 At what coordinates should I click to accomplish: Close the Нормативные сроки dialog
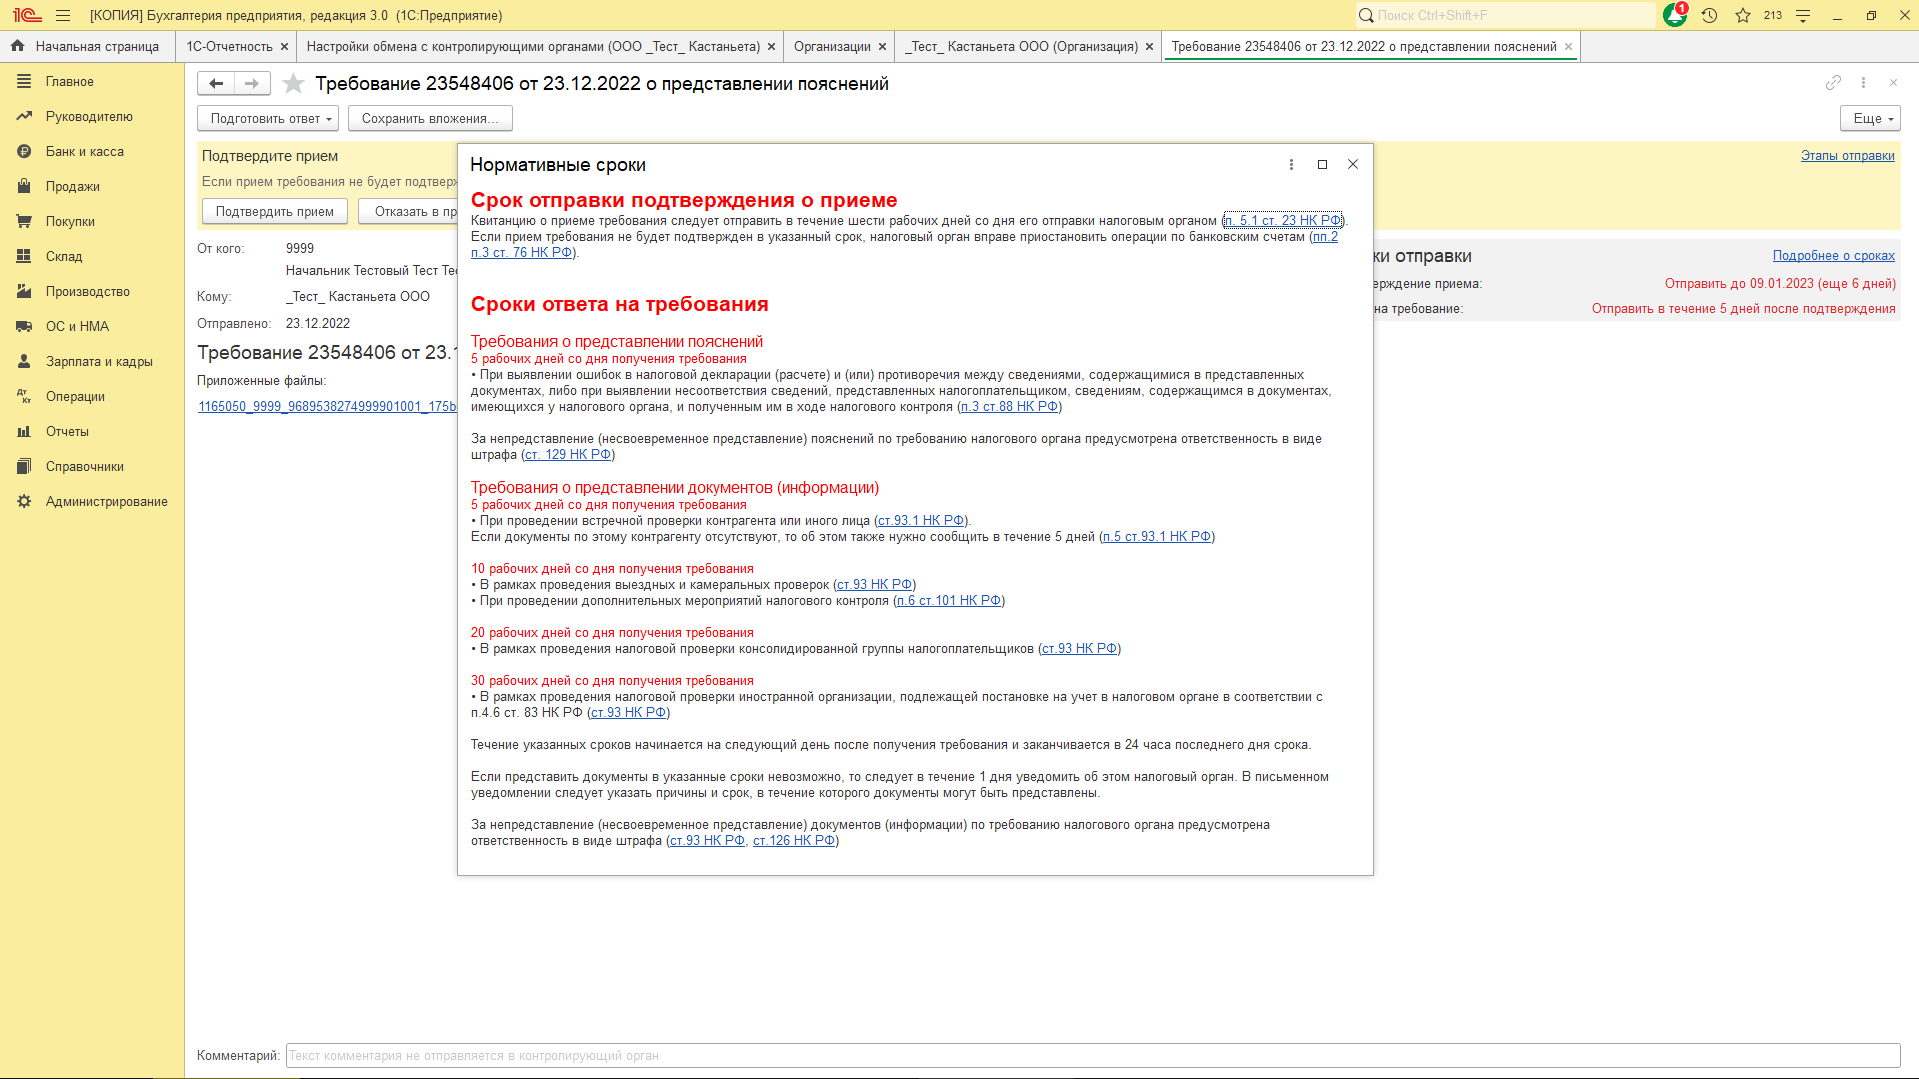(x=1352, y=164)
